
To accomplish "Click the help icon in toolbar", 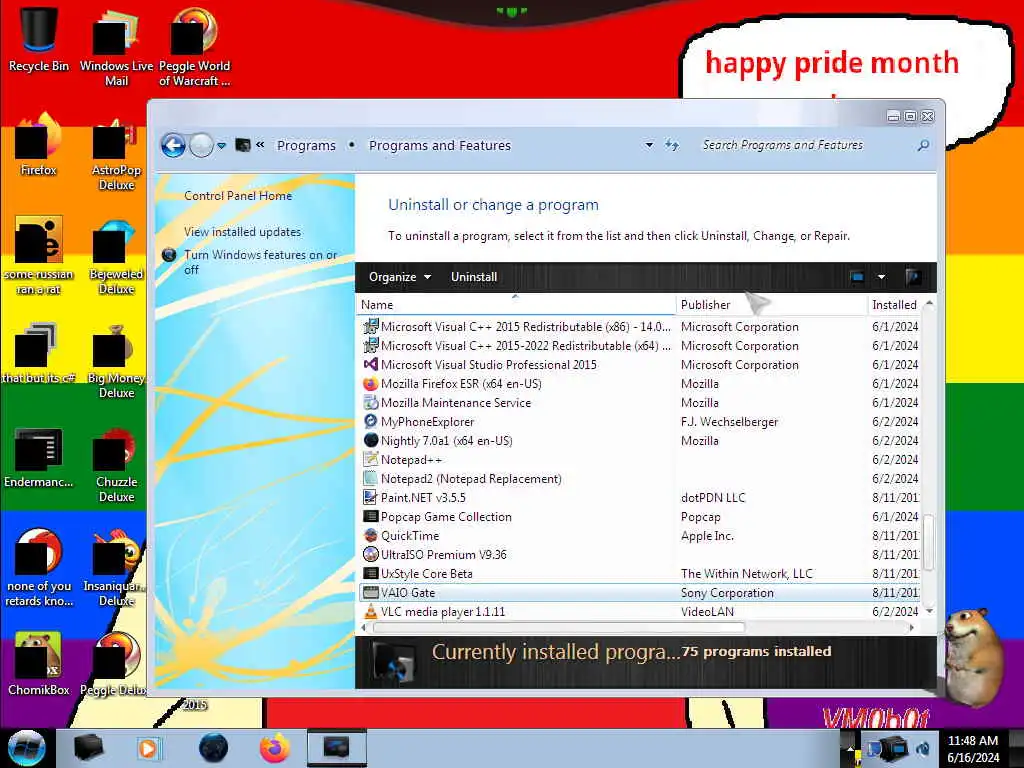I will (x=914, y=277).
